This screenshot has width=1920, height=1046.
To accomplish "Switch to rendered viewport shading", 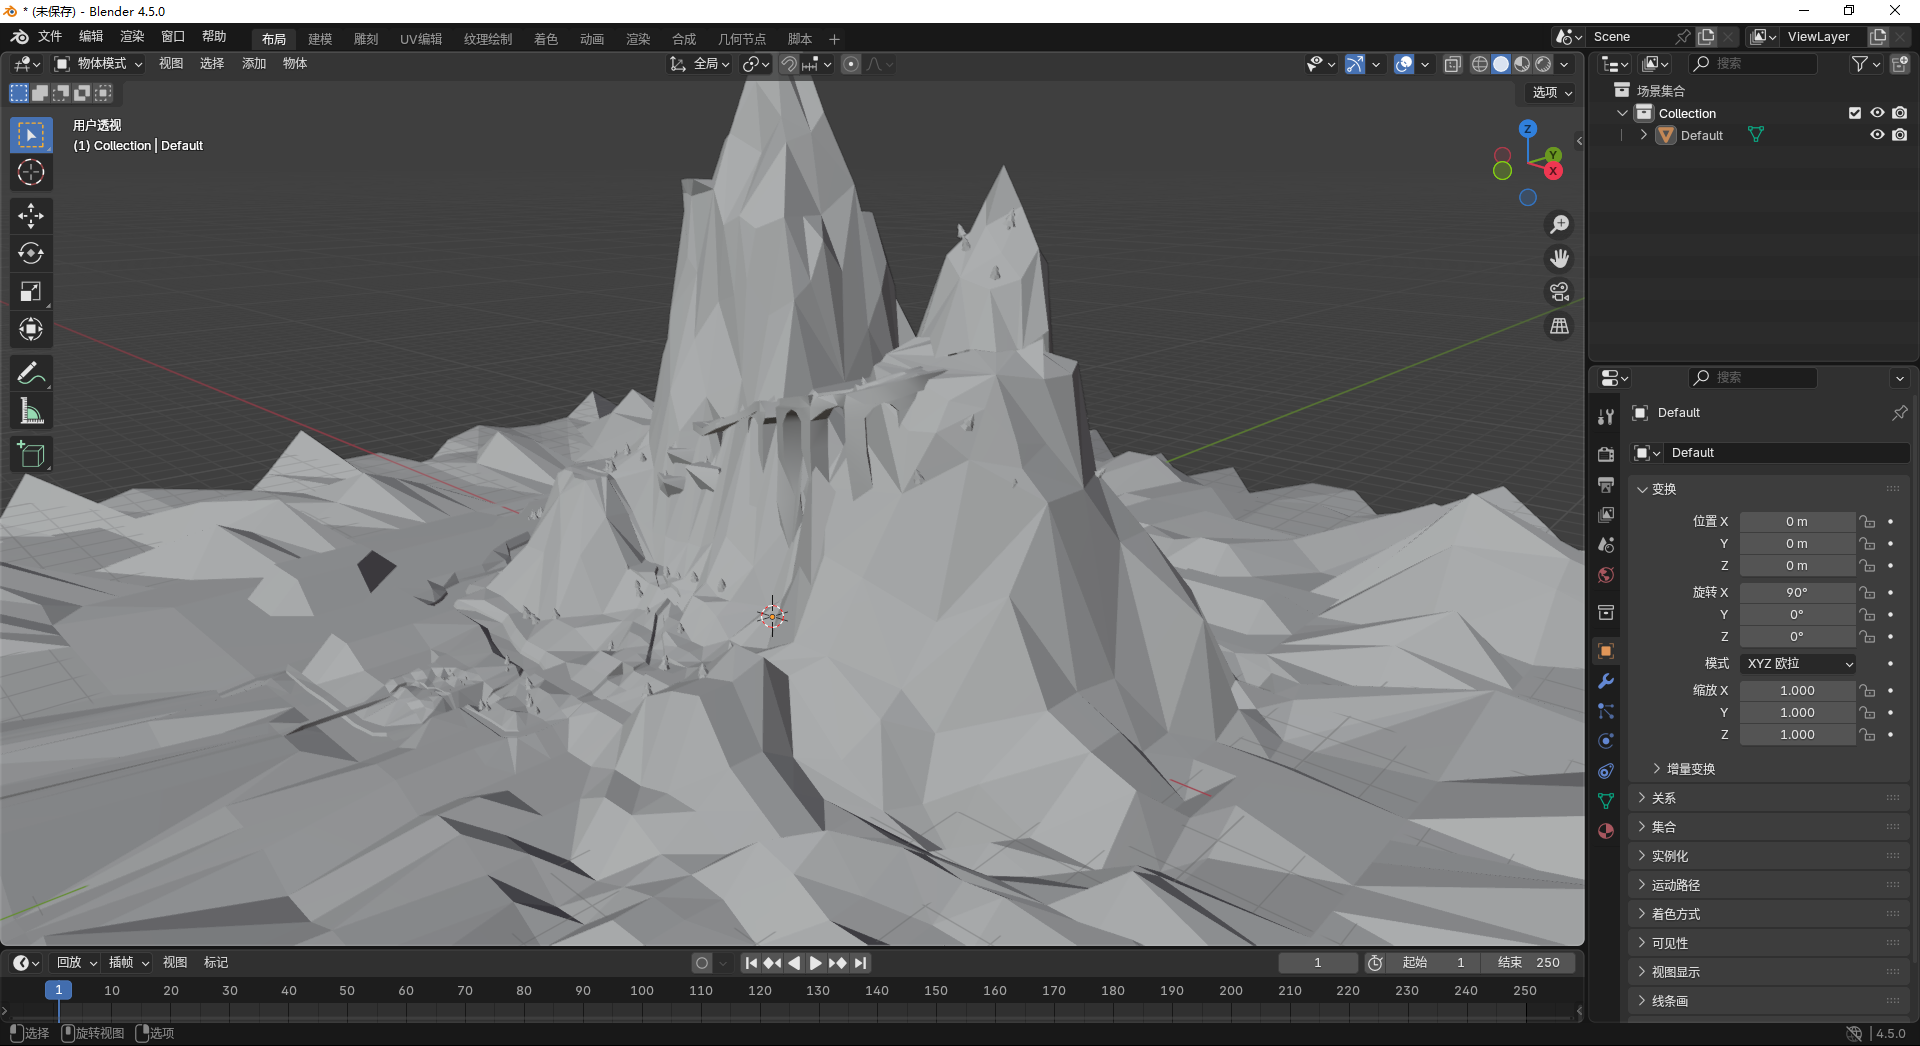I will coord(1543,64).
